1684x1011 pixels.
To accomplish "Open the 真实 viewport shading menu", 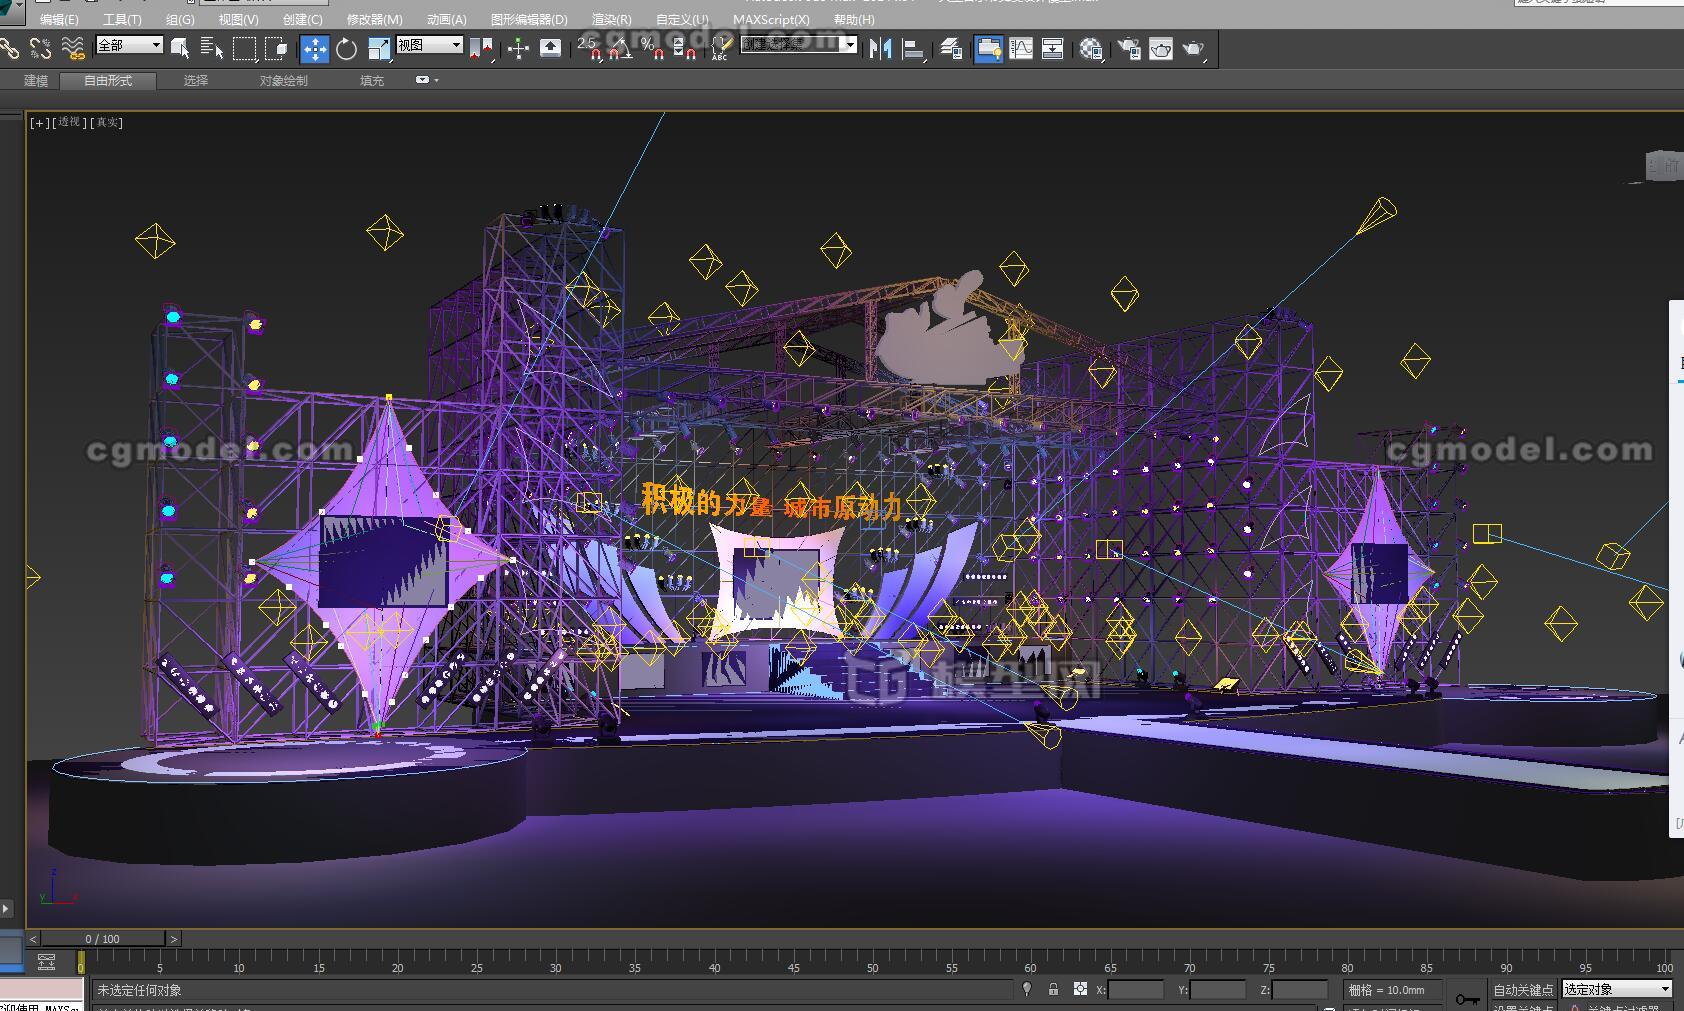I will tap(106, 122).
